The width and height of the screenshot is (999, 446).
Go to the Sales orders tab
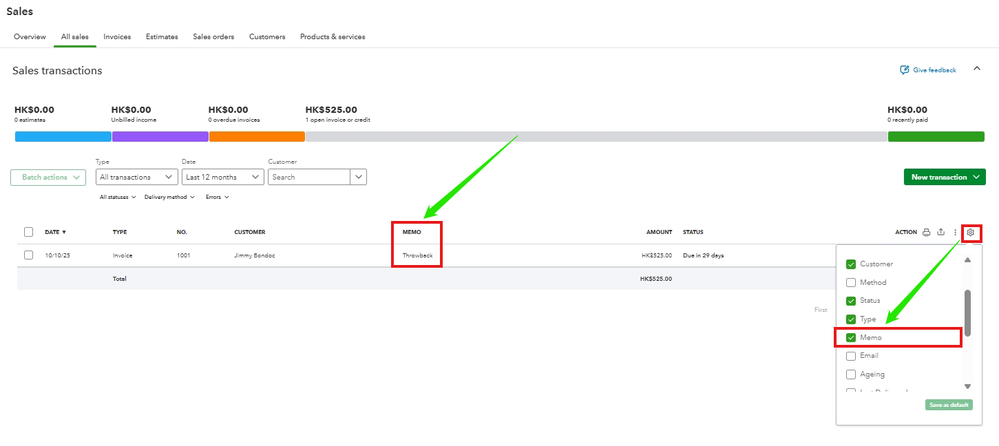tap(213, 37)
